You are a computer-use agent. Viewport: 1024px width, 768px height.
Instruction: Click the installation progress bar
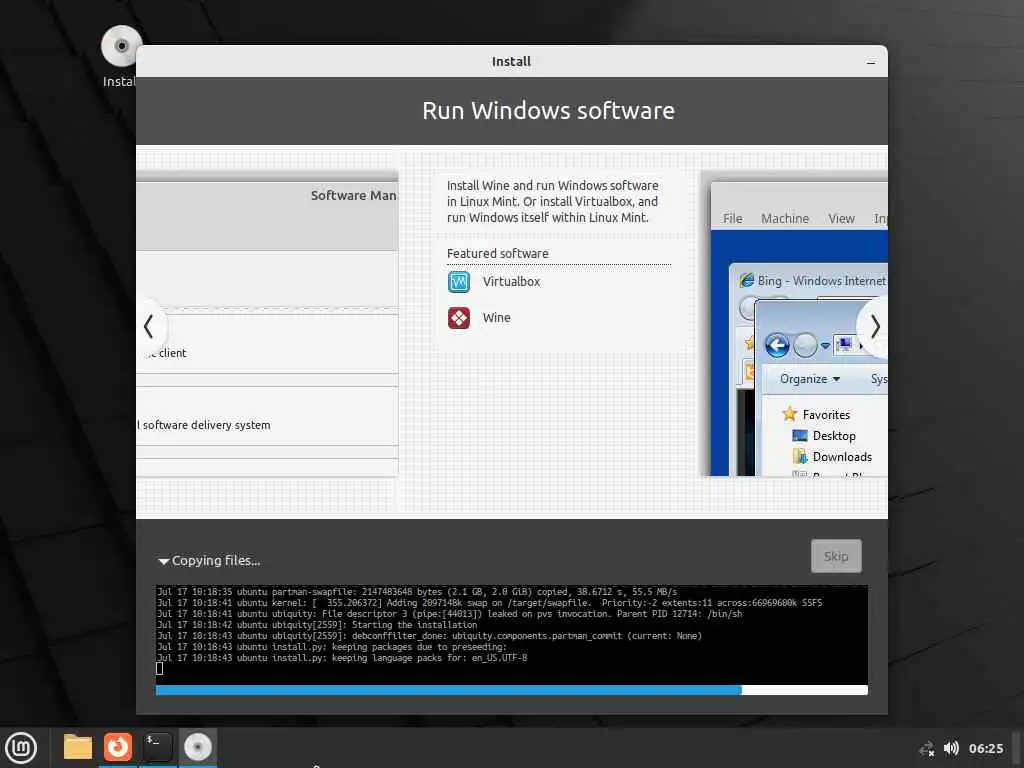click(x=511, y=690)
